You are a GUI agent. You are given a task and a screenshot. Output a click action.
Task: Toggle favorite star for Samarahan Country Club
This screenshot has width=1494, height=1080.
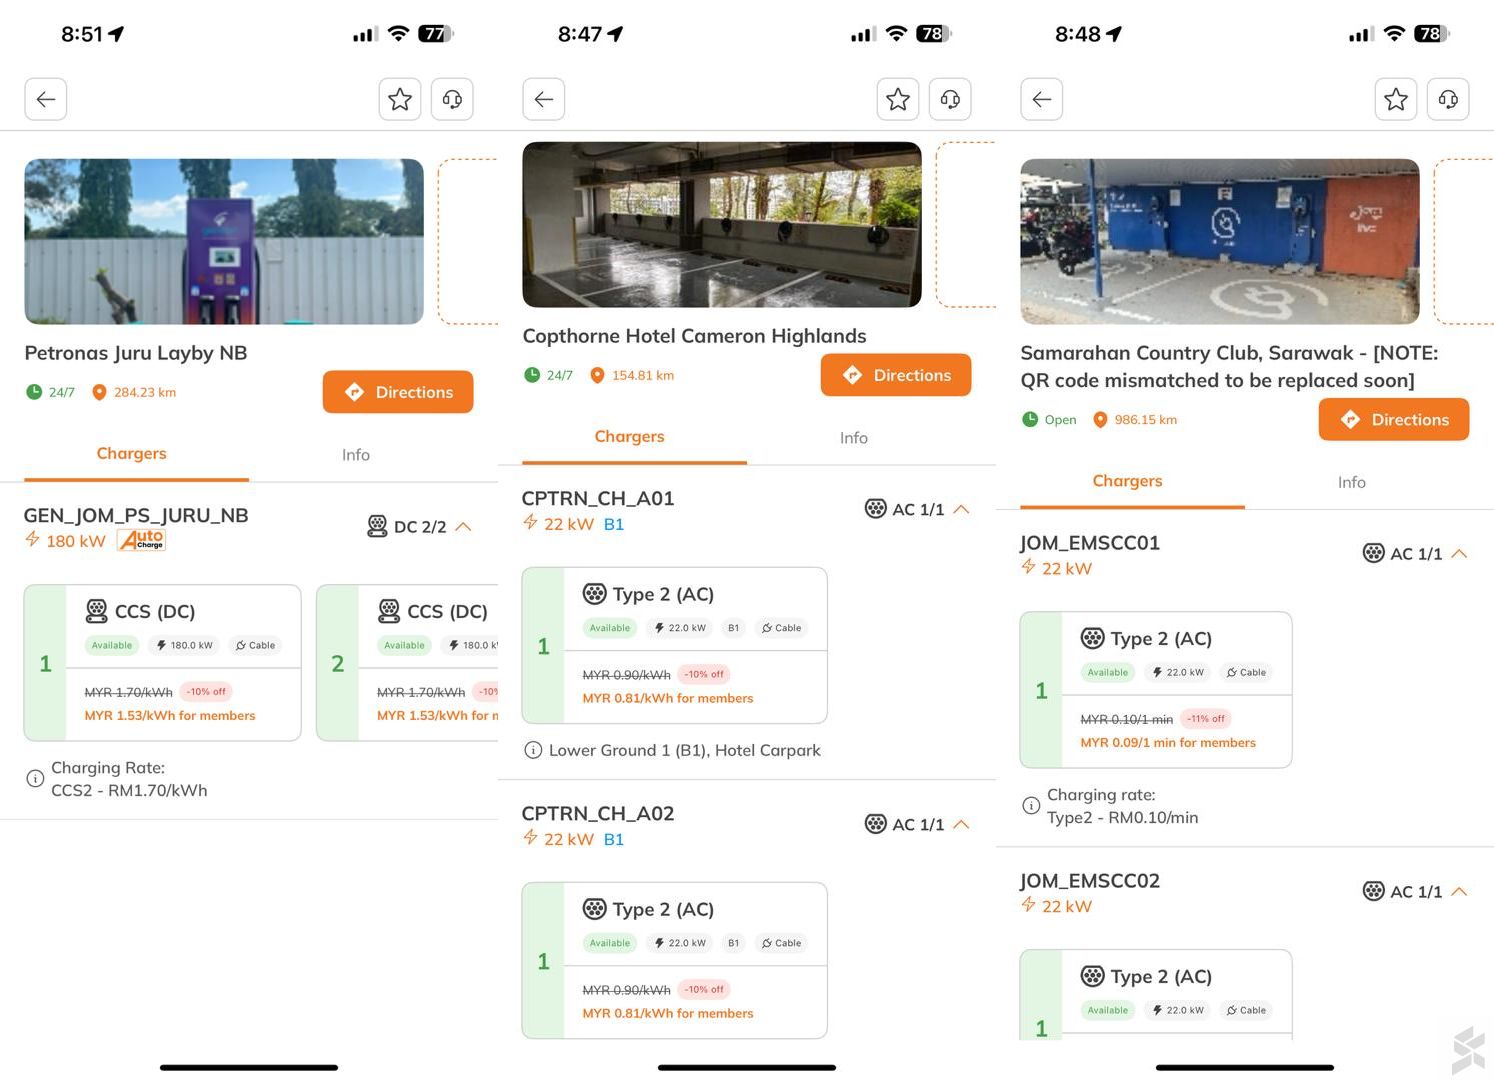pyautogui.click(x=1396, y=99)
